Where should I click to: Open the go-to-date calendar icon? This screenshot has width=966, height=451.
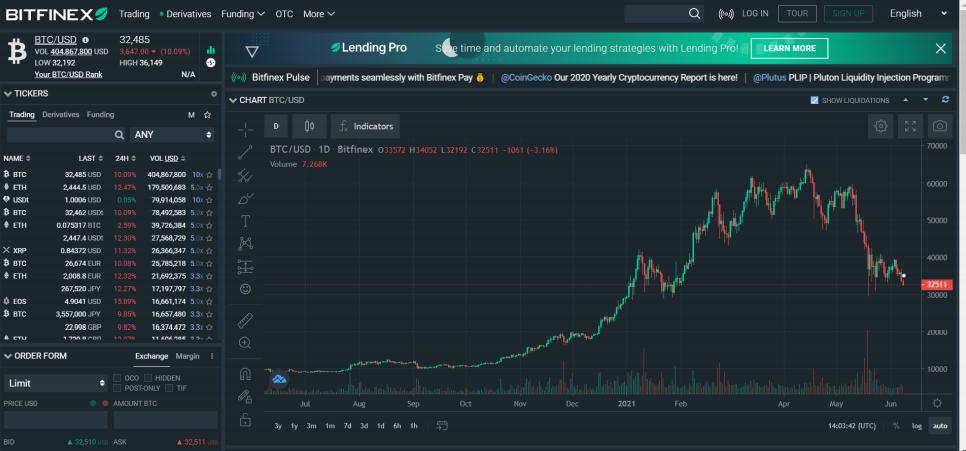tap(441, 426)
